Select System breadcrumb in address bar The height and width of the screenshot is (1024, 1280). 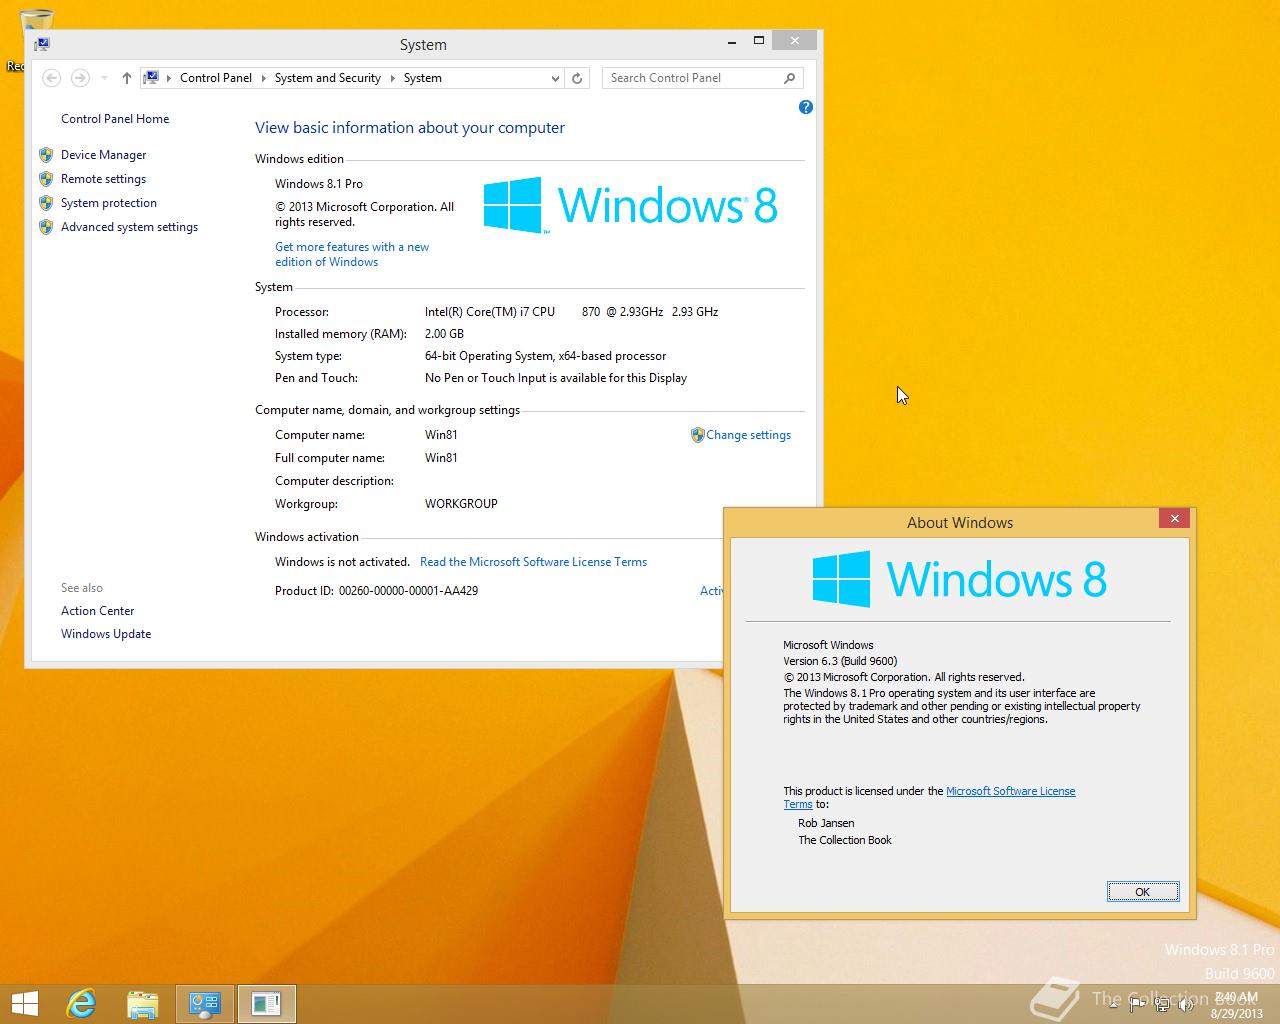pyautogui.click(x=423, y=78)
